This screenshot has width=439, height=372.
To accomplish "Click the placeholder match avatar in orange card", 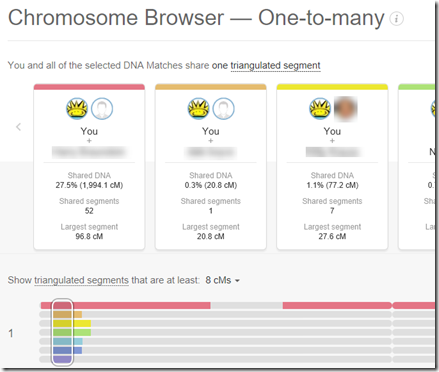I will coord(224,109).
